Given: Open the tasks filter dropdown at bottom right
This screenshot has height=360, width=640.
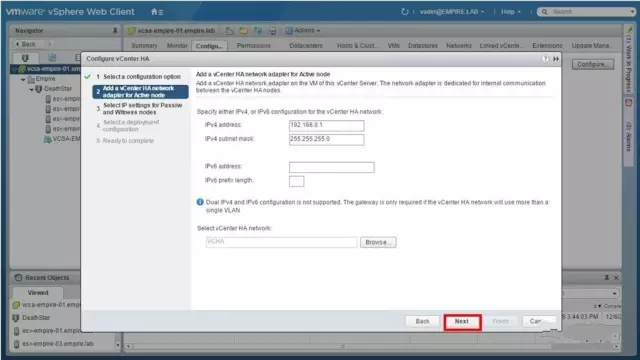Looking at the screenshot, I should [x=614, y=293].
